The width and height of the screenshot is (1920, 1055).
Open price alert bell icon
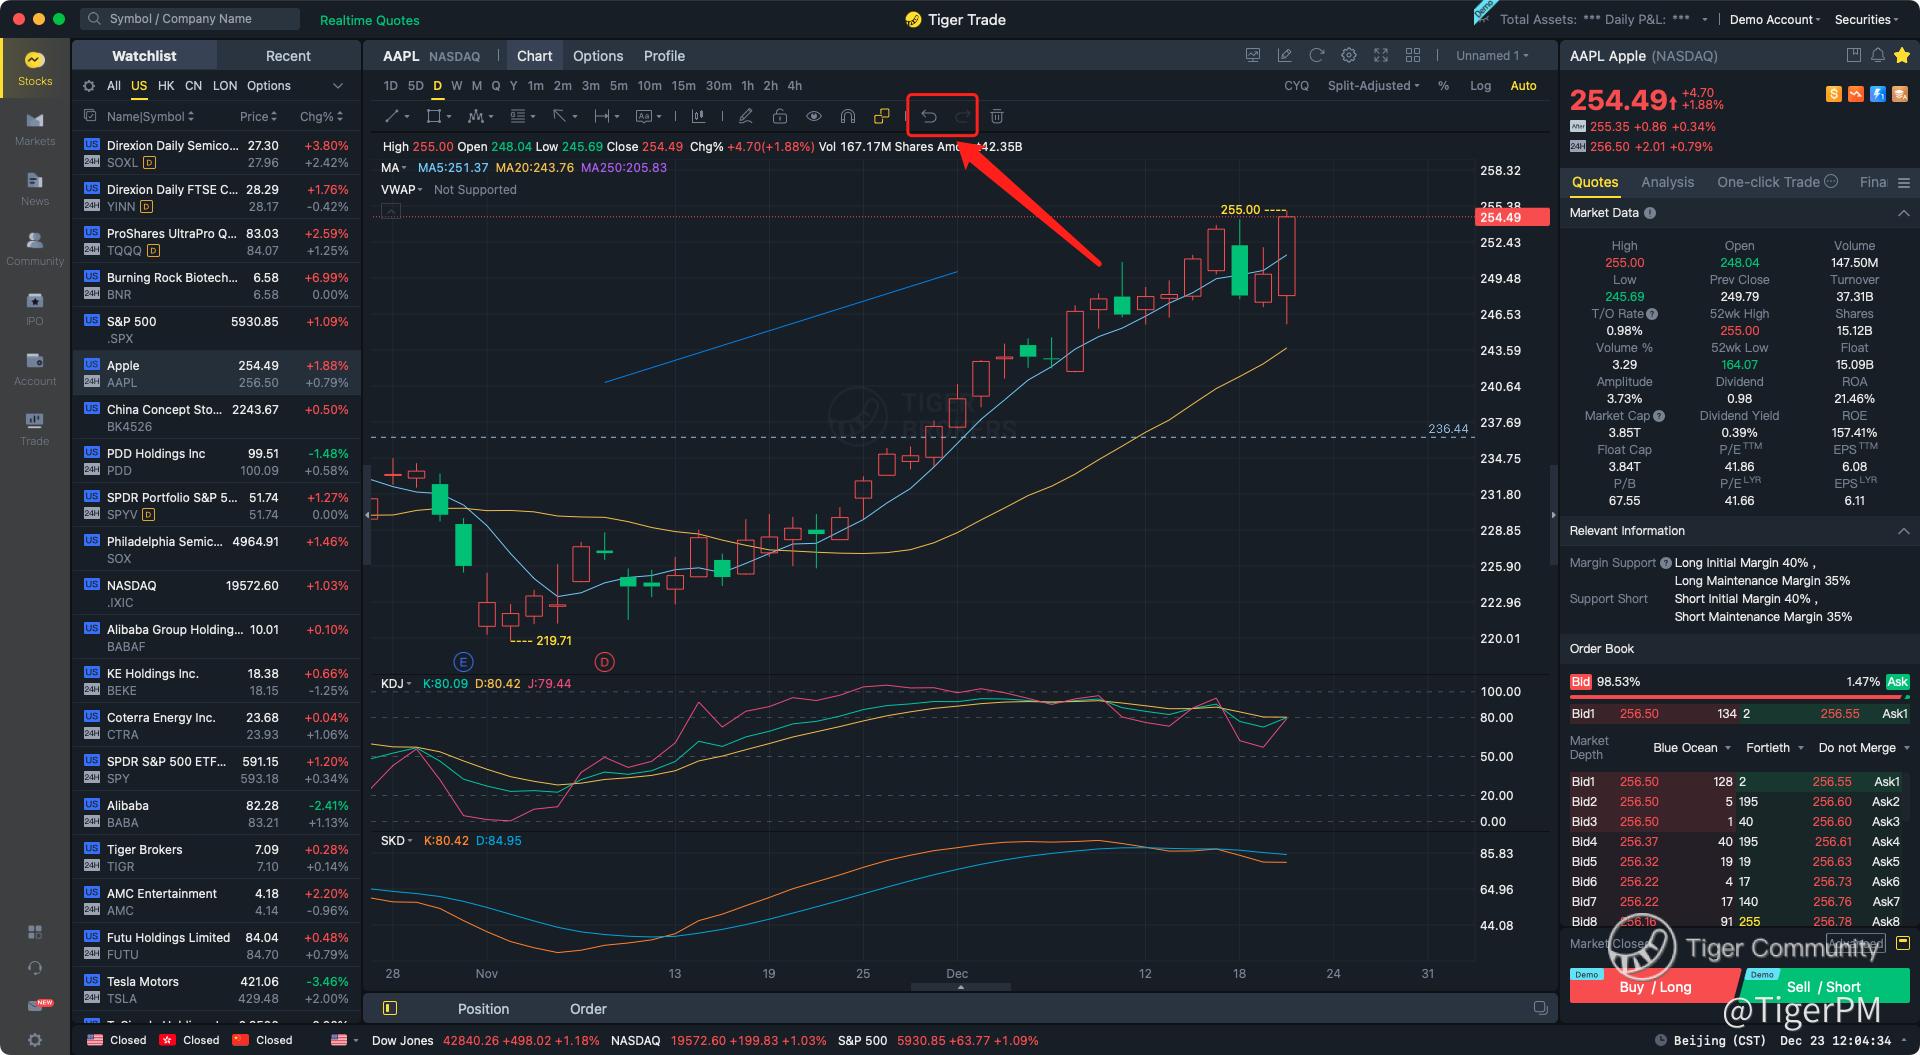1877,56
